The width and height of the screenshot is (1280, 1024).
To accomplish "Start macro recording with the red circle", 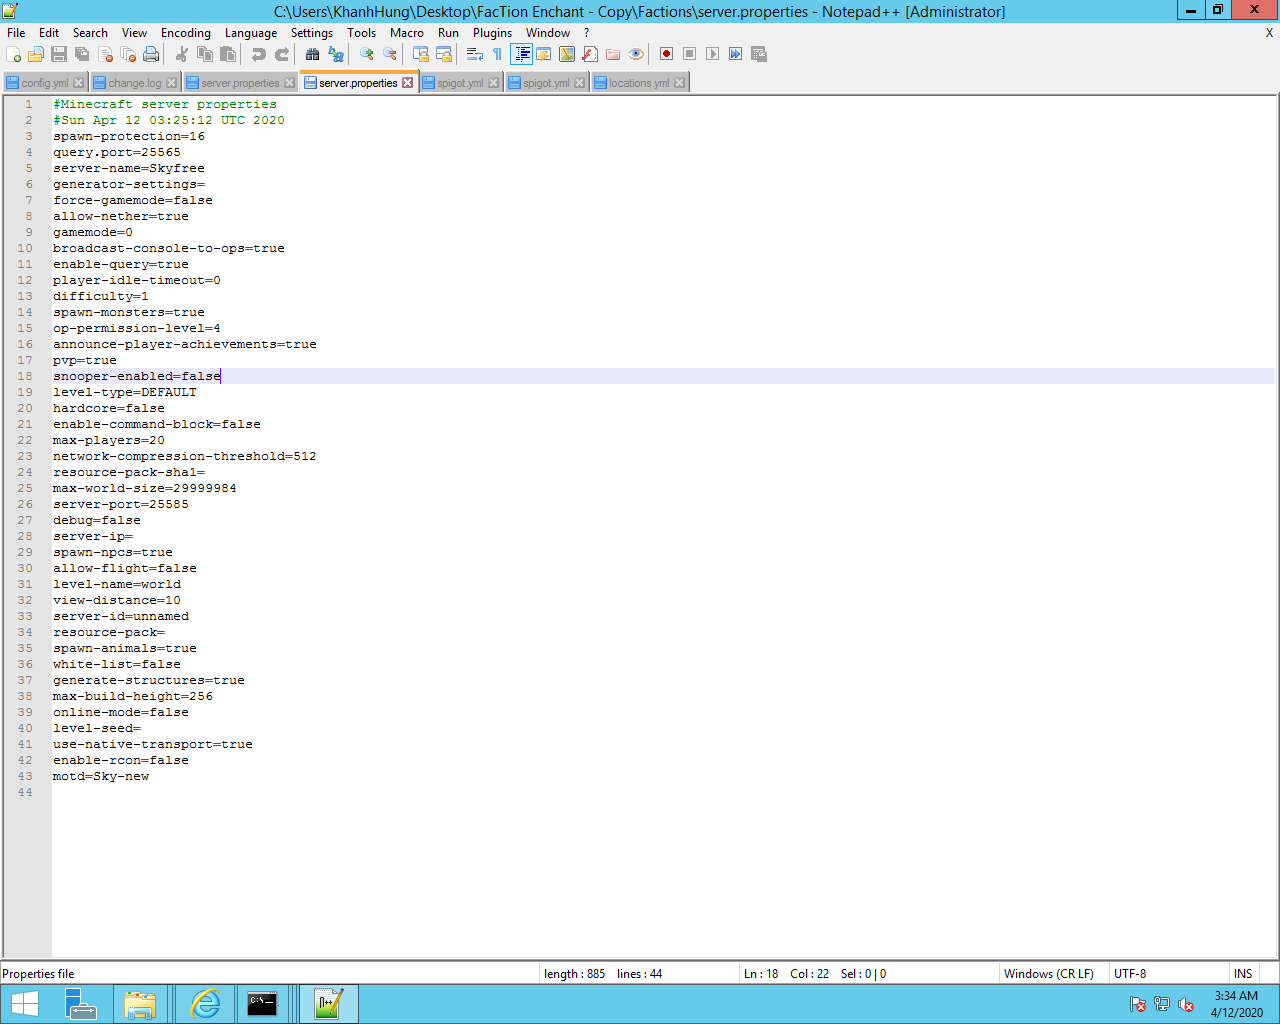I will pyautogui.click(x=666, y=54).
